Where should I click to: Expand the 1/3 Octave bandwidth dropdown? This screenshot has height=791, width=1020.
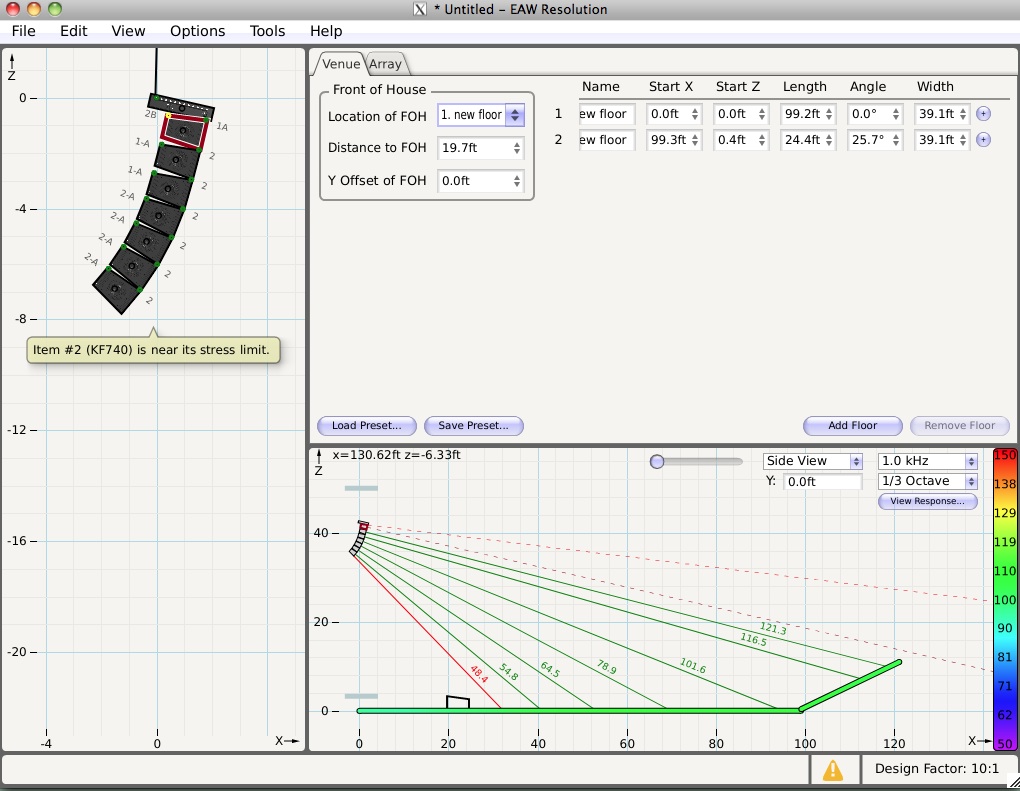pos(927,481)
